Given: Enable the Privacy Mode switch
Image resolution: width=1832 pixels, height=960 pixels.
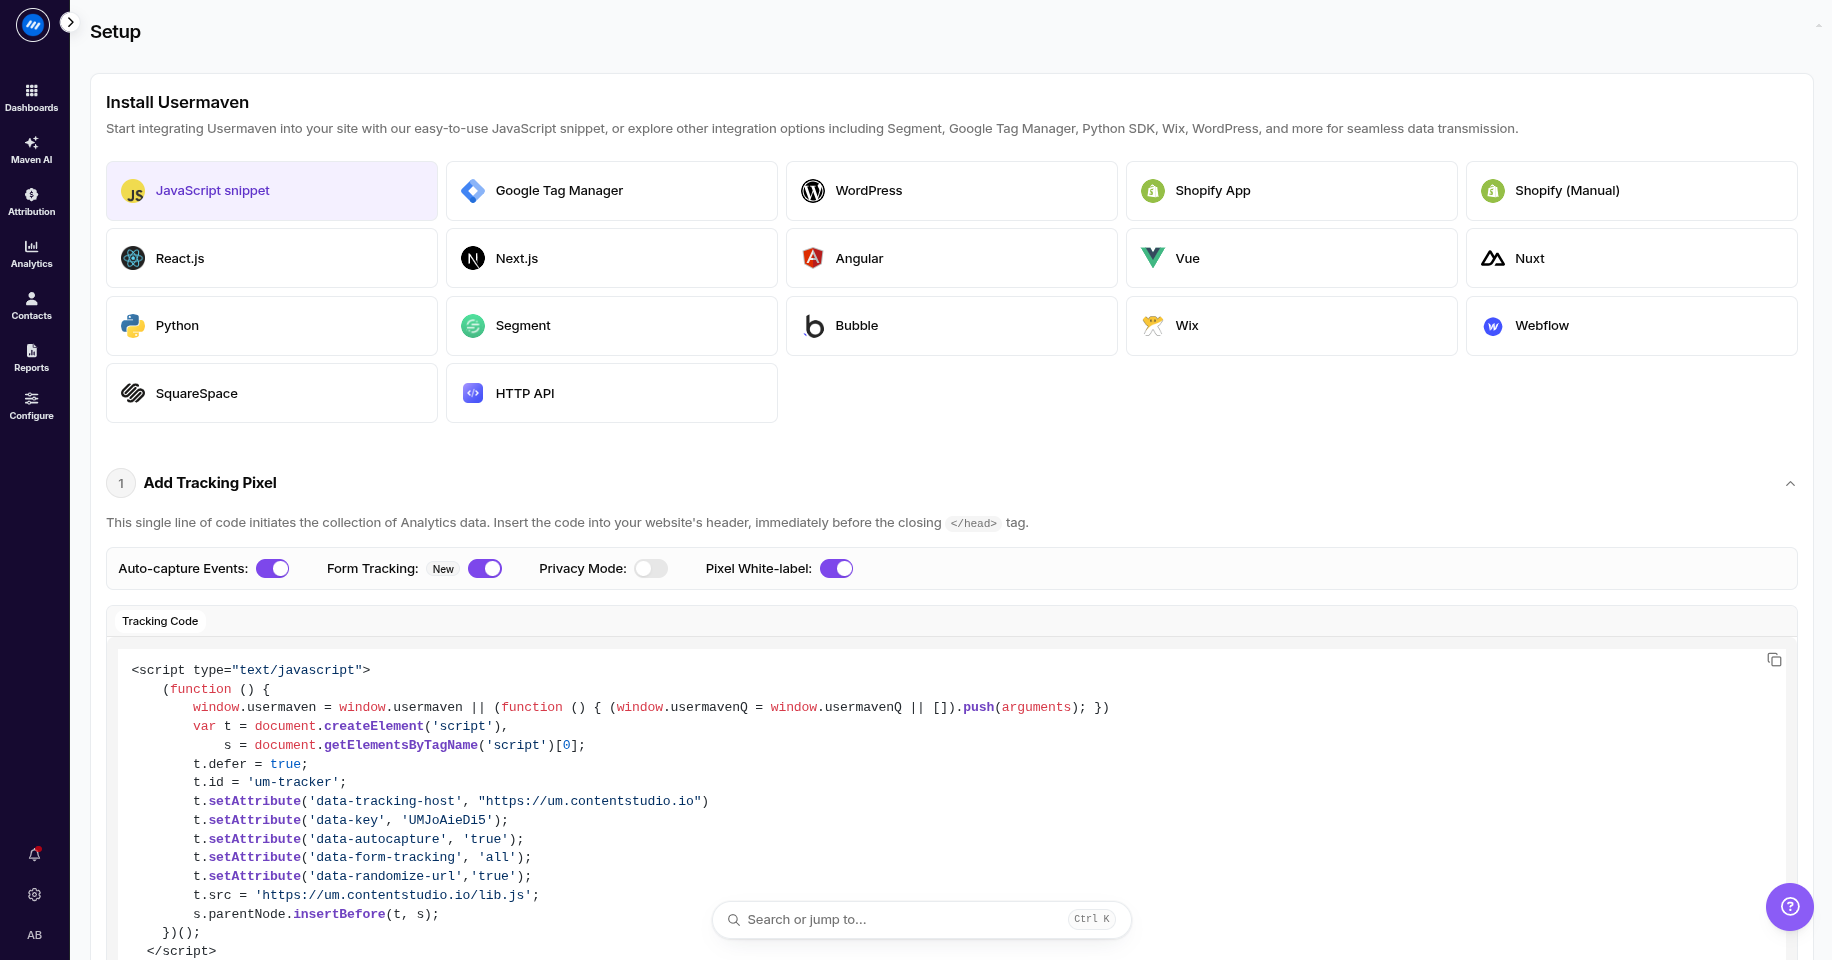Looking at the screenshot, I should tap(651, 569).
